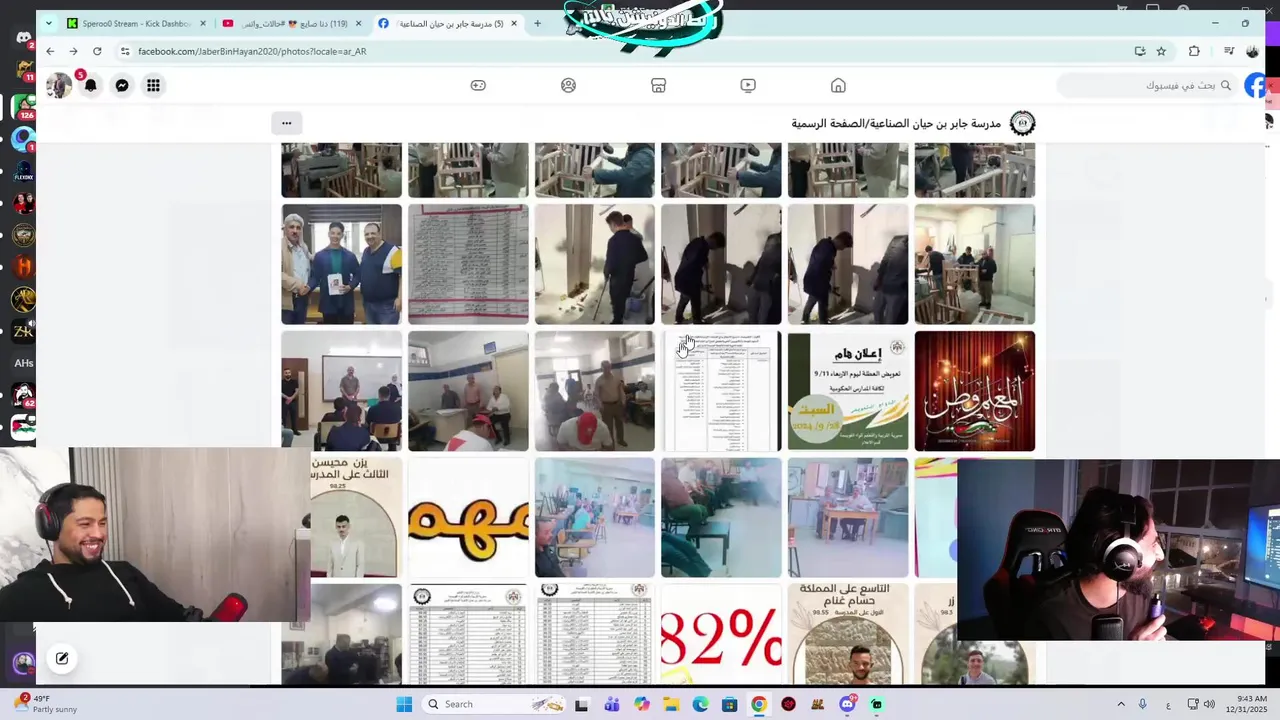Open the Facebook Gaming tab icon
The image size is (1280, 720).
click(x=478, y=86)
